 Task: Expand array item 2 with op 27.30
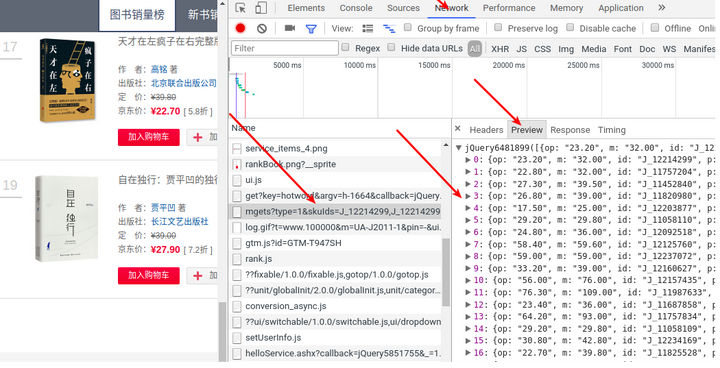(x=468, y=184)
